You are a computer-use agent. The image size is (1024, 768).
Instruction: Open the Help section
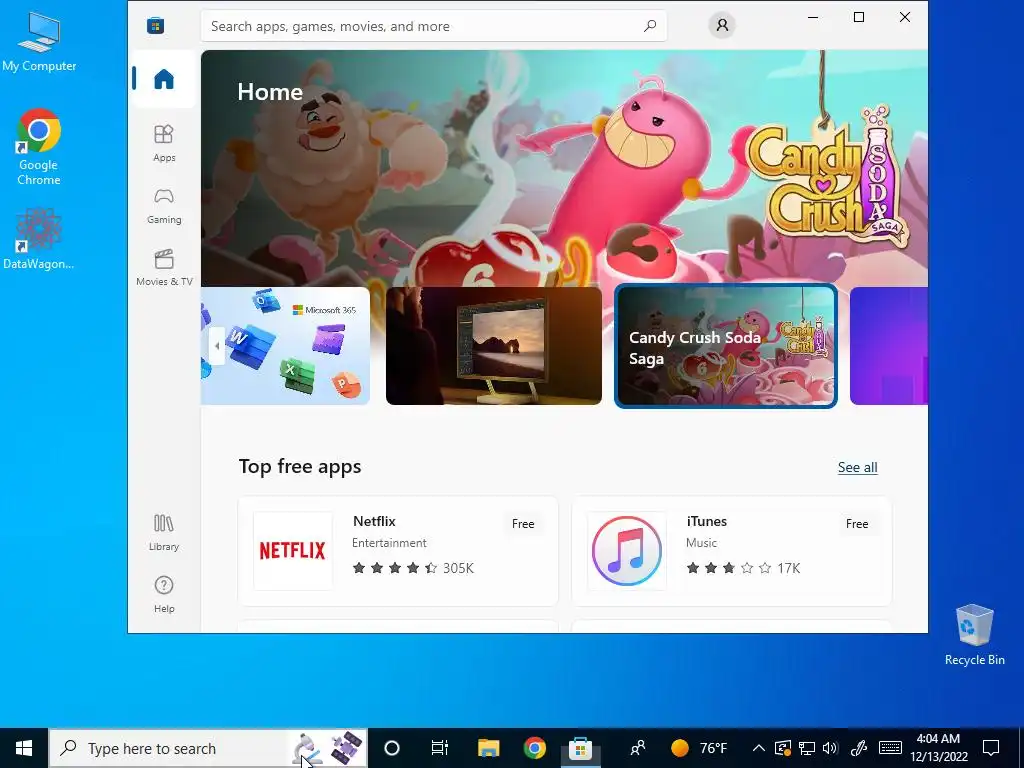[164, 594]
